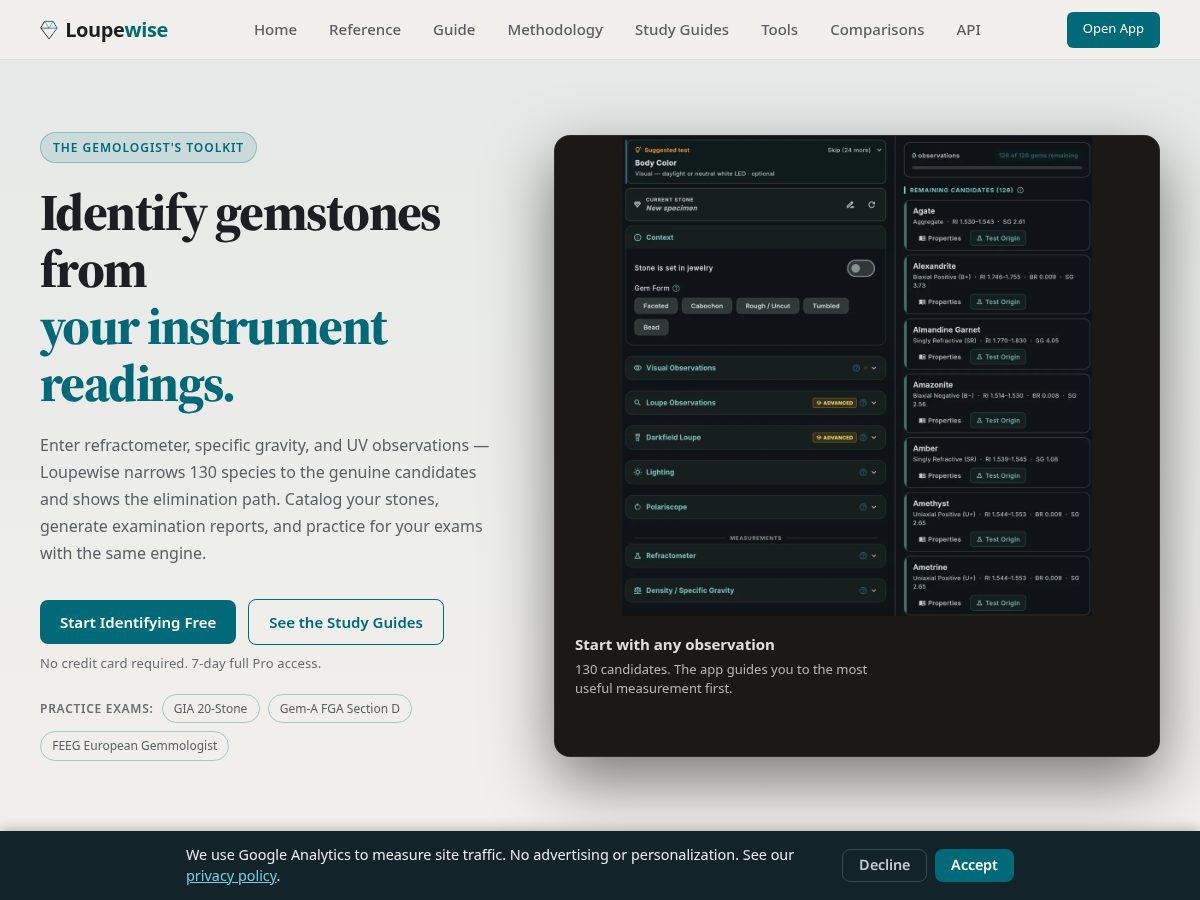The image size is (1200, 900).
Task: Click See the Study Guides button
Action: 346,622
